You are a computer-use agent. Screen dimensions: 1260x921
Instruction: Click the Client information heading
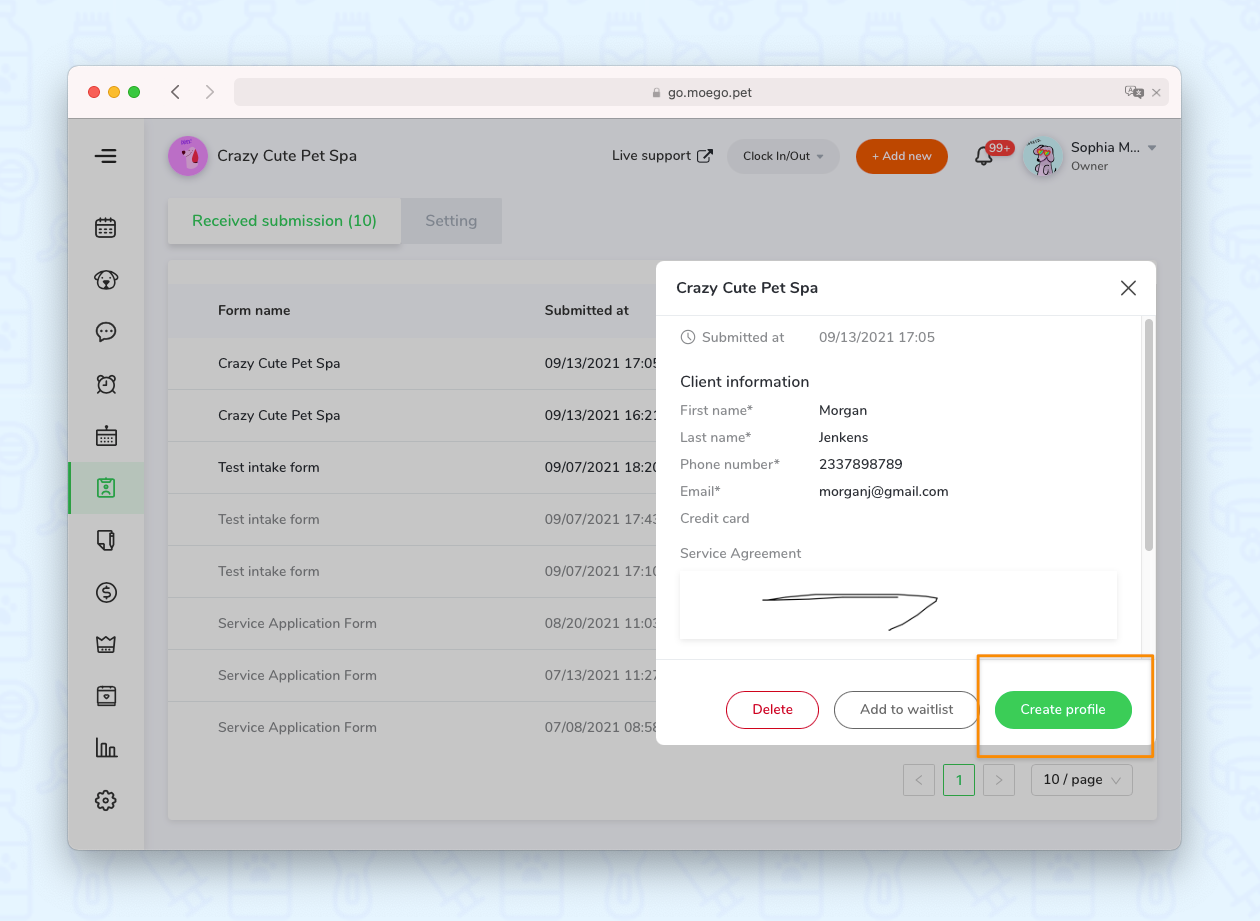[x=744, y=382]
